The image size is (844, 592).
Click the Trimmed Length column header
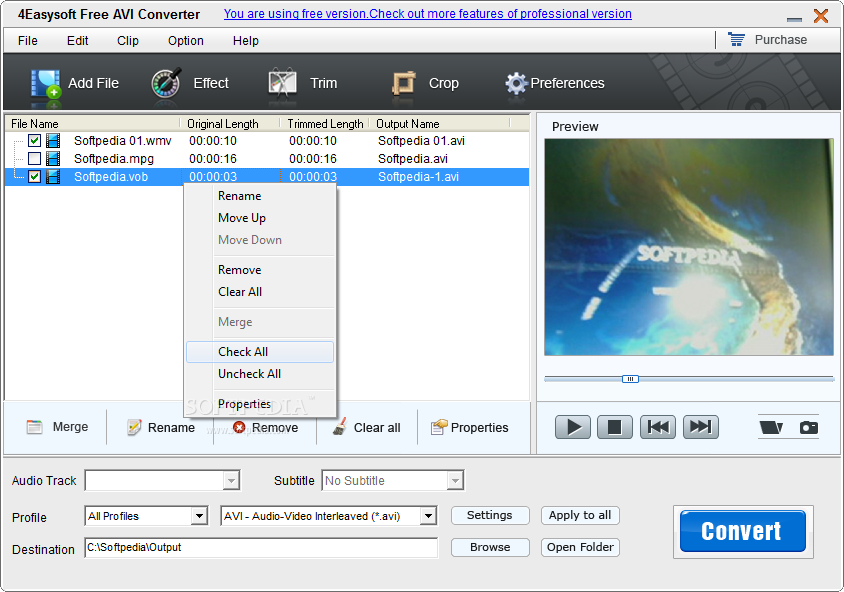pos(325,124)
